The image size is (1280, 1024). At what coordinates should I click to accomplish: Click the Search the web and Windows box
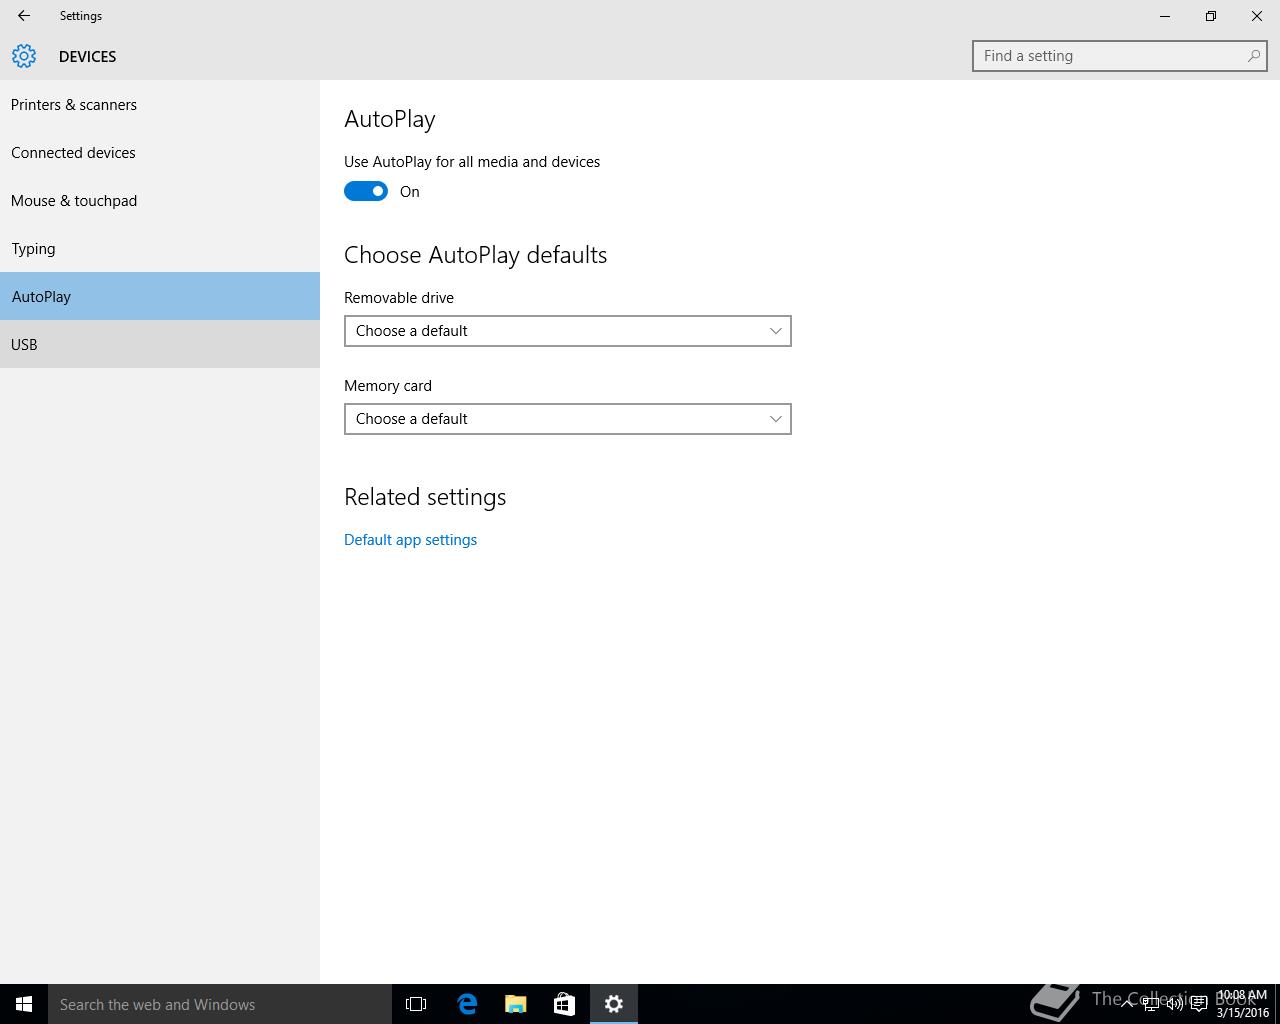click(220, 1004)
